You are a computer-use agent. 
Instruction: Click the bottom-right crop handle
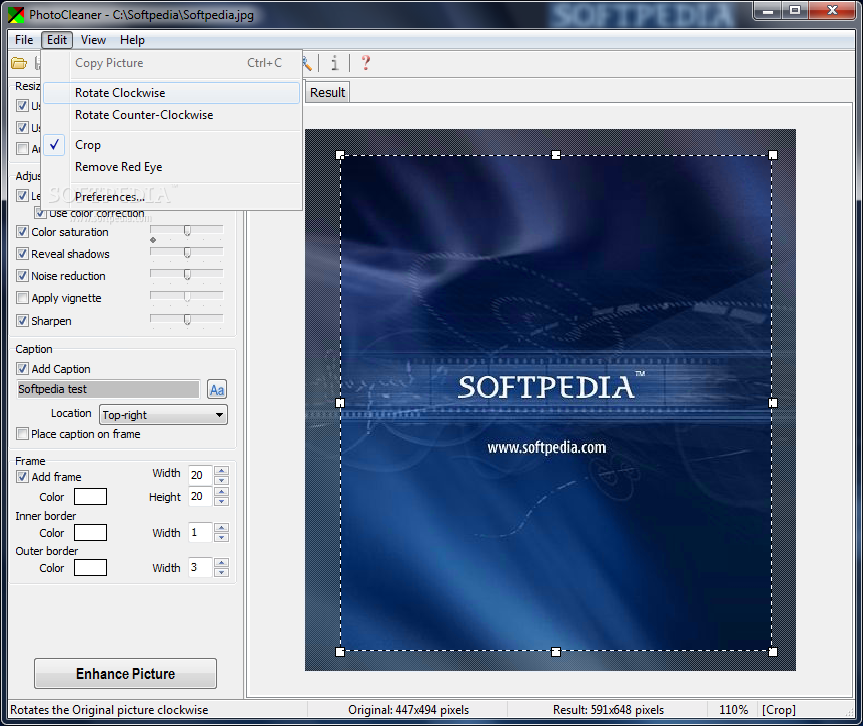pyautogui.click(x=773, y=652)
